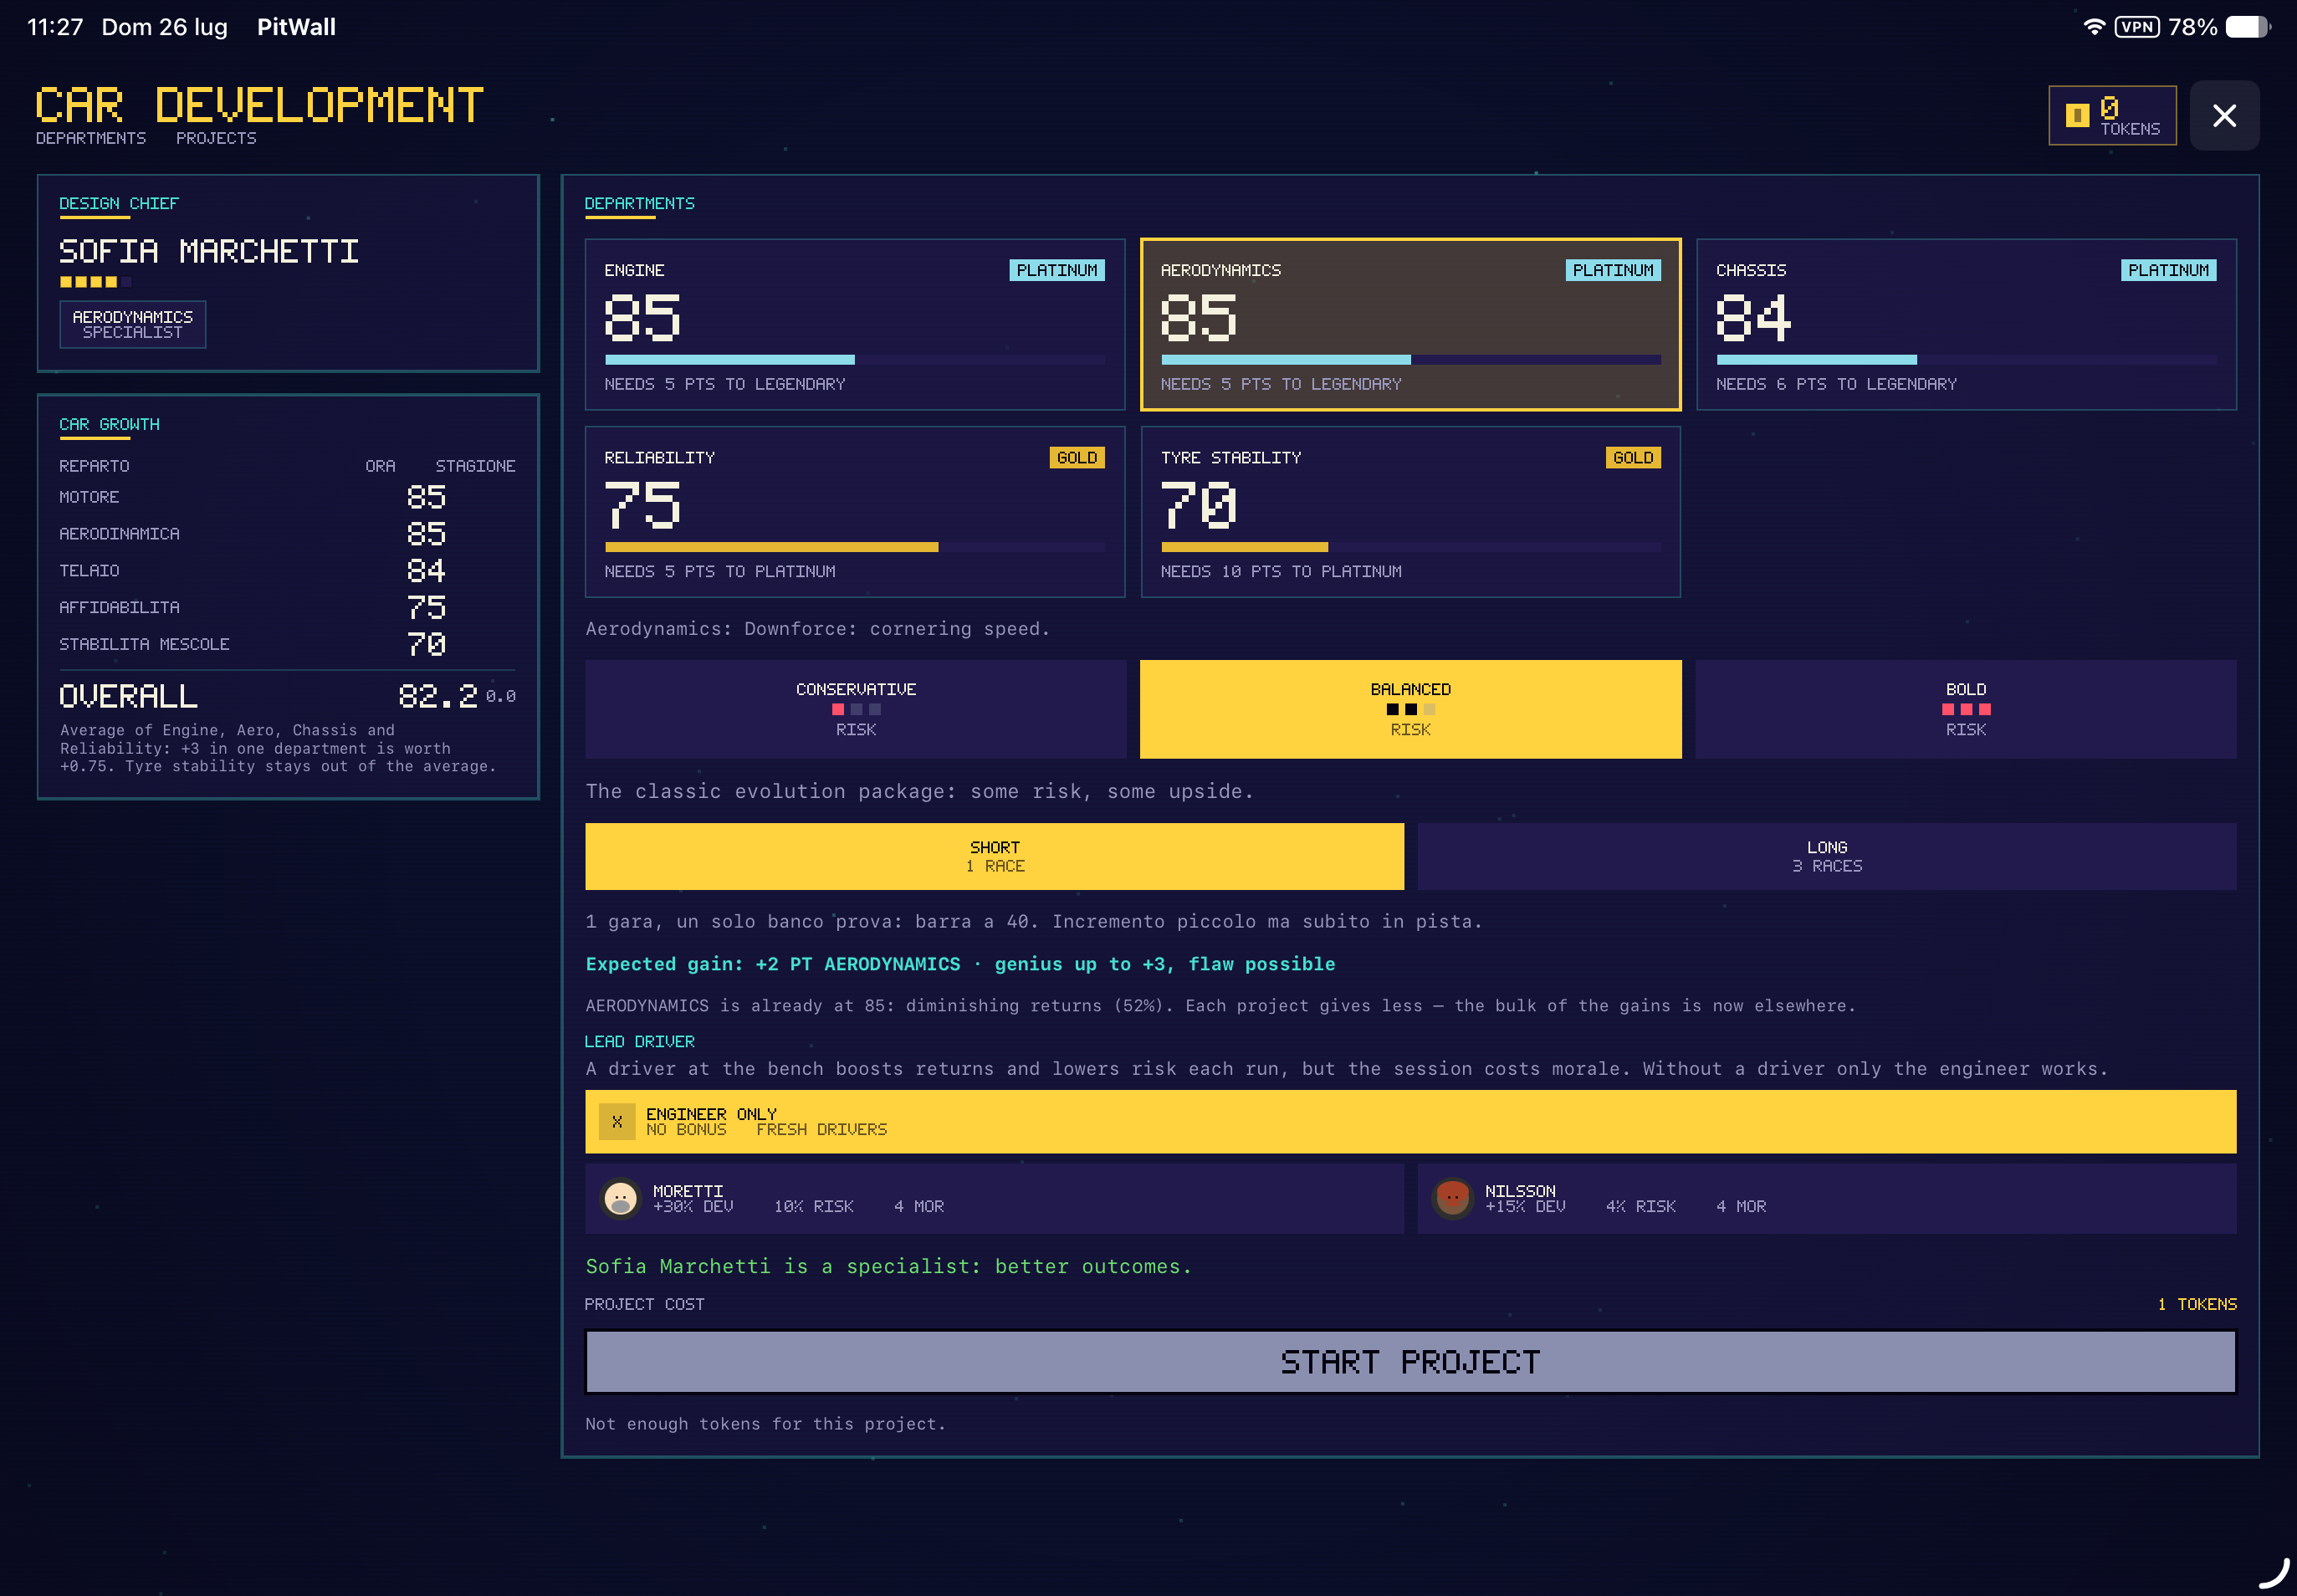
Task: Choose the Short 1 race duration
Action: click(994, 856)
